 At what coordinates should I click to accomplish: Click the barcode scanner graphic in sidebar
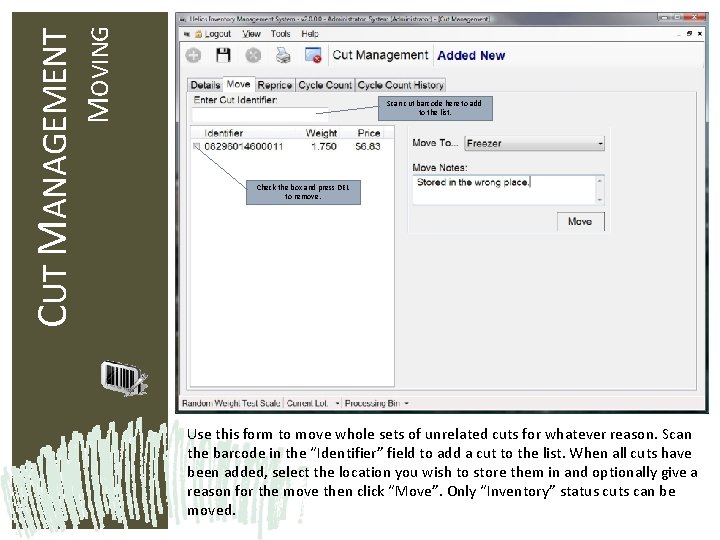click(x=124, y=378)
